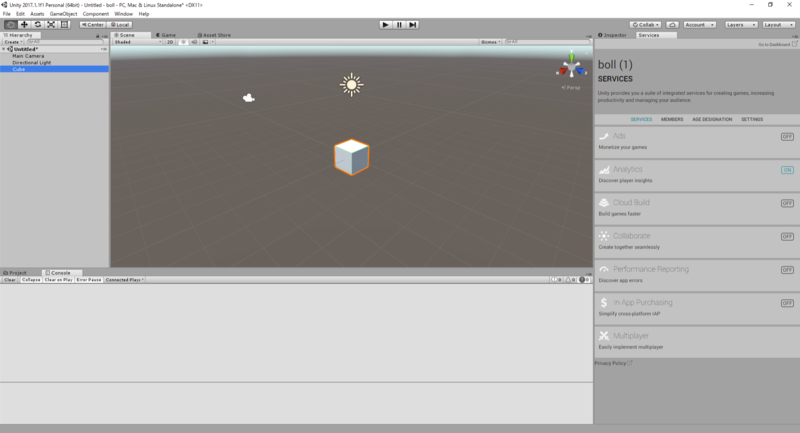Click the orientation gizmo center cube
The image size is (800, 433).
point(571,67)
